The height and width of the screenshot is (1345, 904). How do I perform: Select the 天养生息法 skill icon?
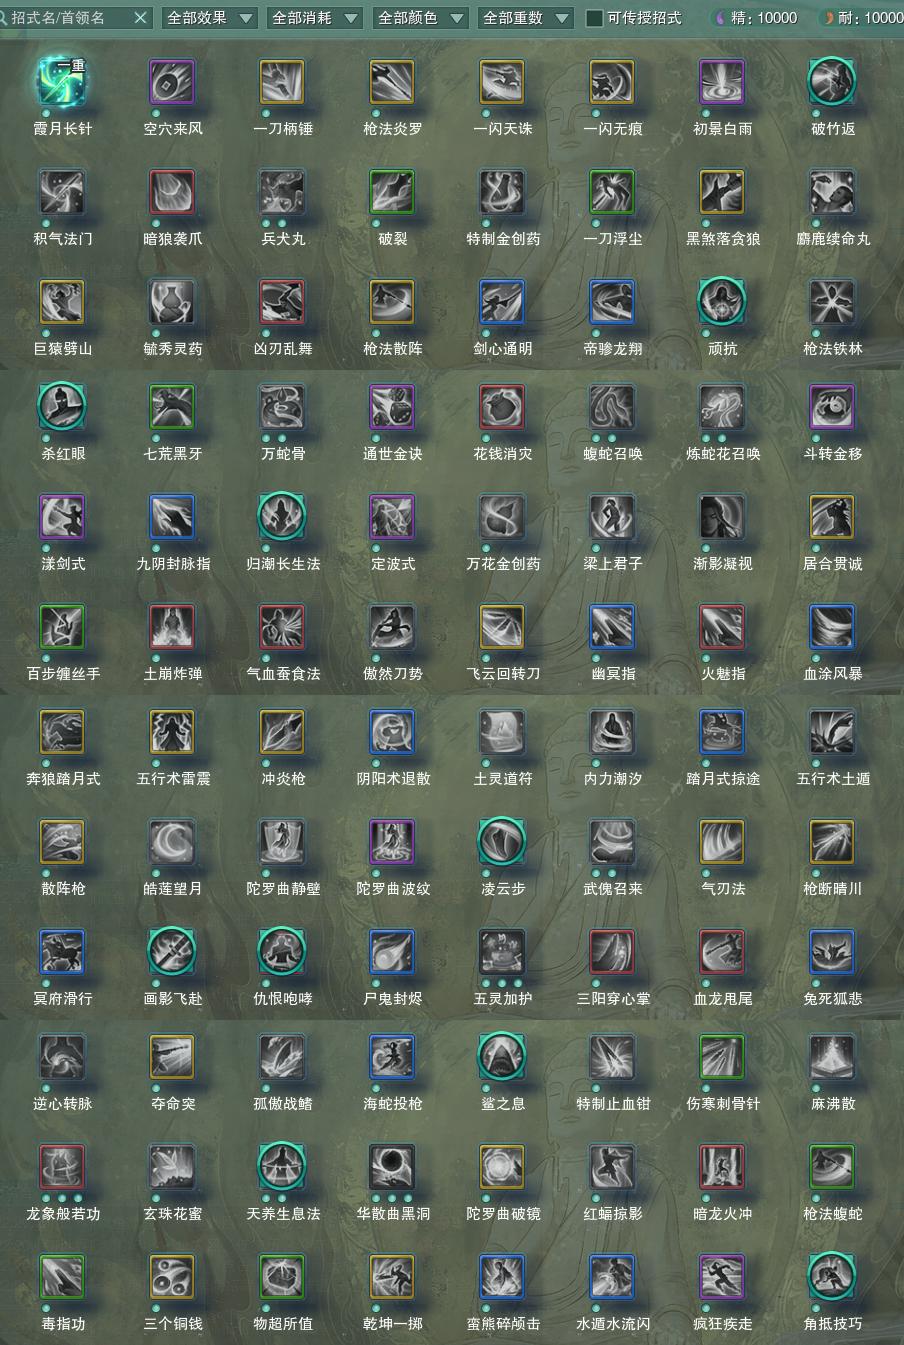coord(282,1167)
